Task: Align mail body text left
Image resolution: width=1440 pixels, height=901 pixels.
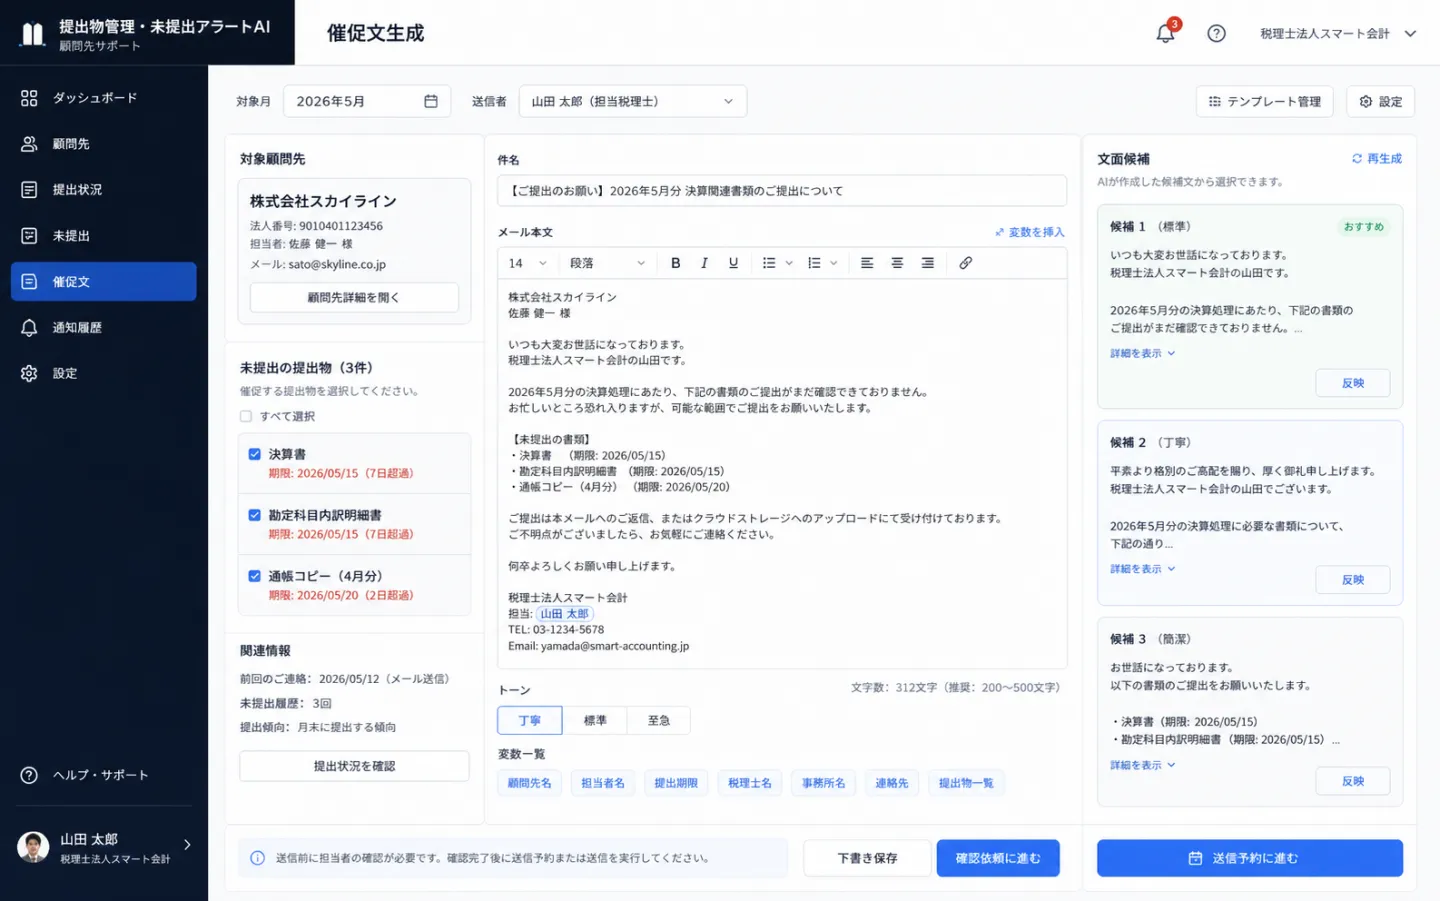Action: coord(867,263)
